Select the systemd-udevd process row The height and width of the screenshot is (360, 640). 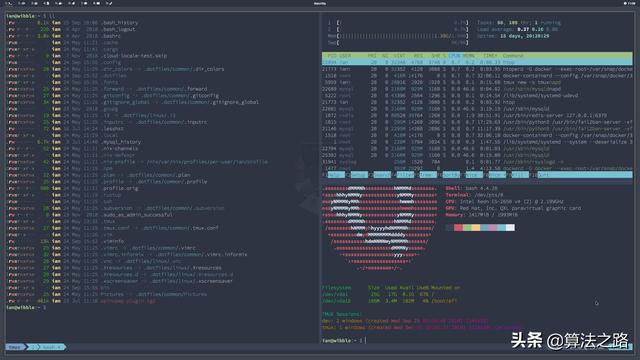click(477, 96)
